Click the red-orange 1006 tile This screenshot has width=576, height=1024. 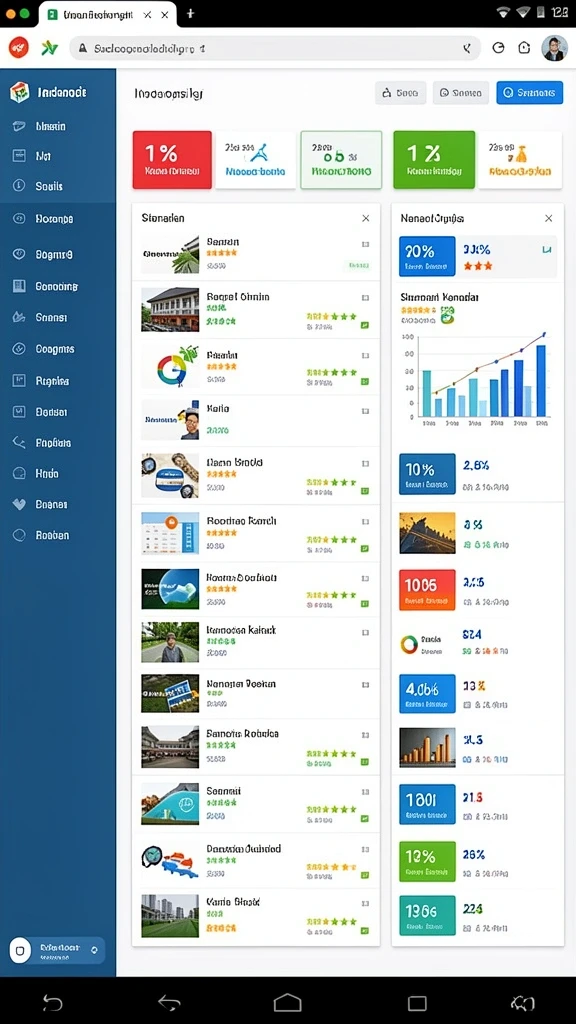tap(427, 590)
